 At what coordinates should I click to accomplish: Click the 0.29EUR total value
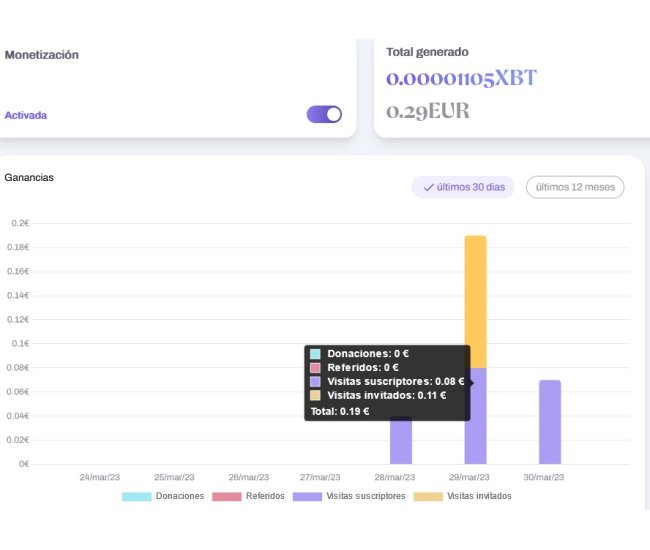click(427, 111)
